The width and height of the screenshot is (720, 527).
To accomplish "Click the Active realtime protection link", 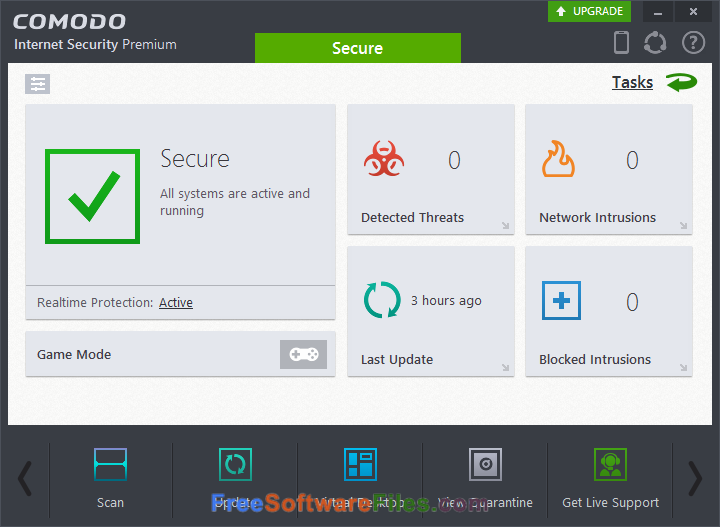I will coord(176,303).
